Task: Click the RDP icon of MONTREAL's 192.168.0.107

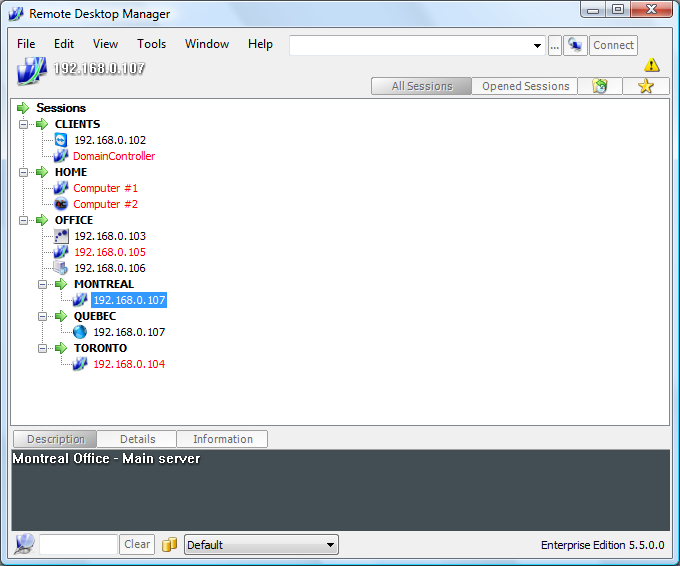Action: 80,300
